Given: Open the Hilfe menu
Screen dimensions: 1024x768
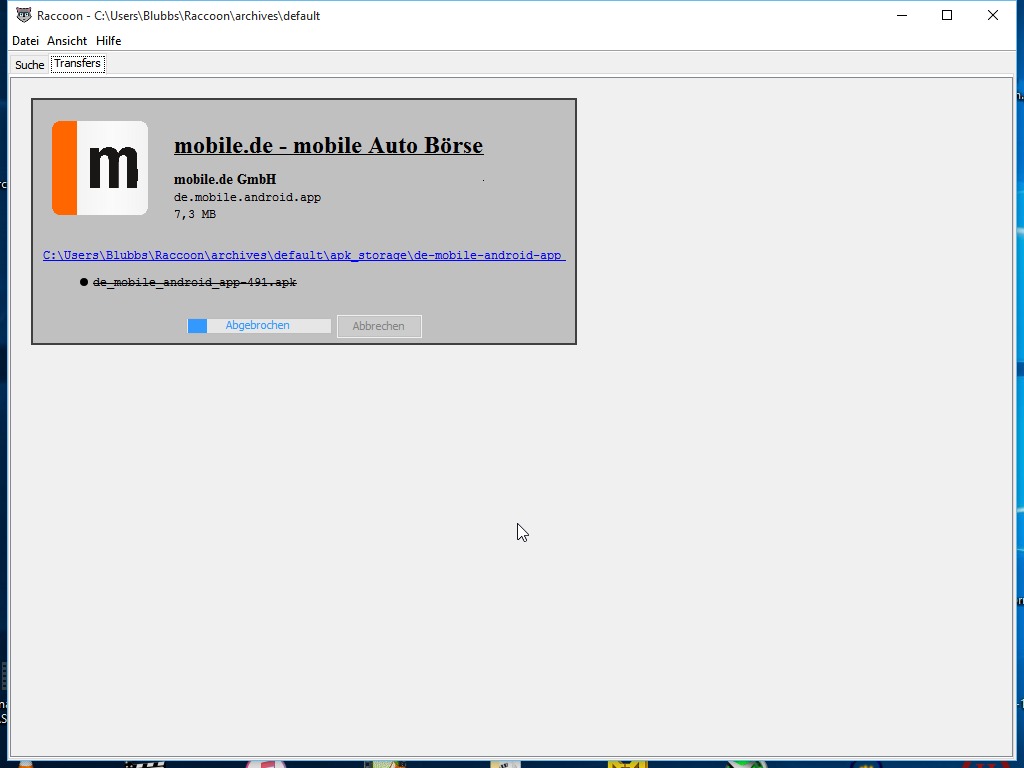Looking at the screenshot, I should tap(108, 40).
